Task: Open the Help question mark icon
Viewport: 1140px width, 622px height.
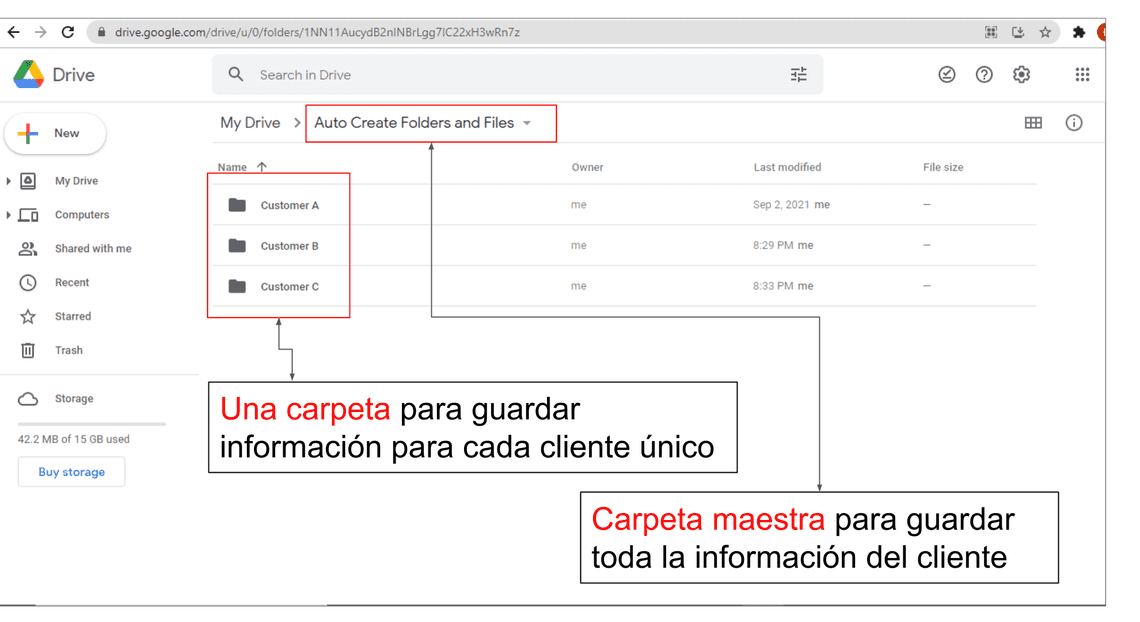Action: tap(984, 75)
